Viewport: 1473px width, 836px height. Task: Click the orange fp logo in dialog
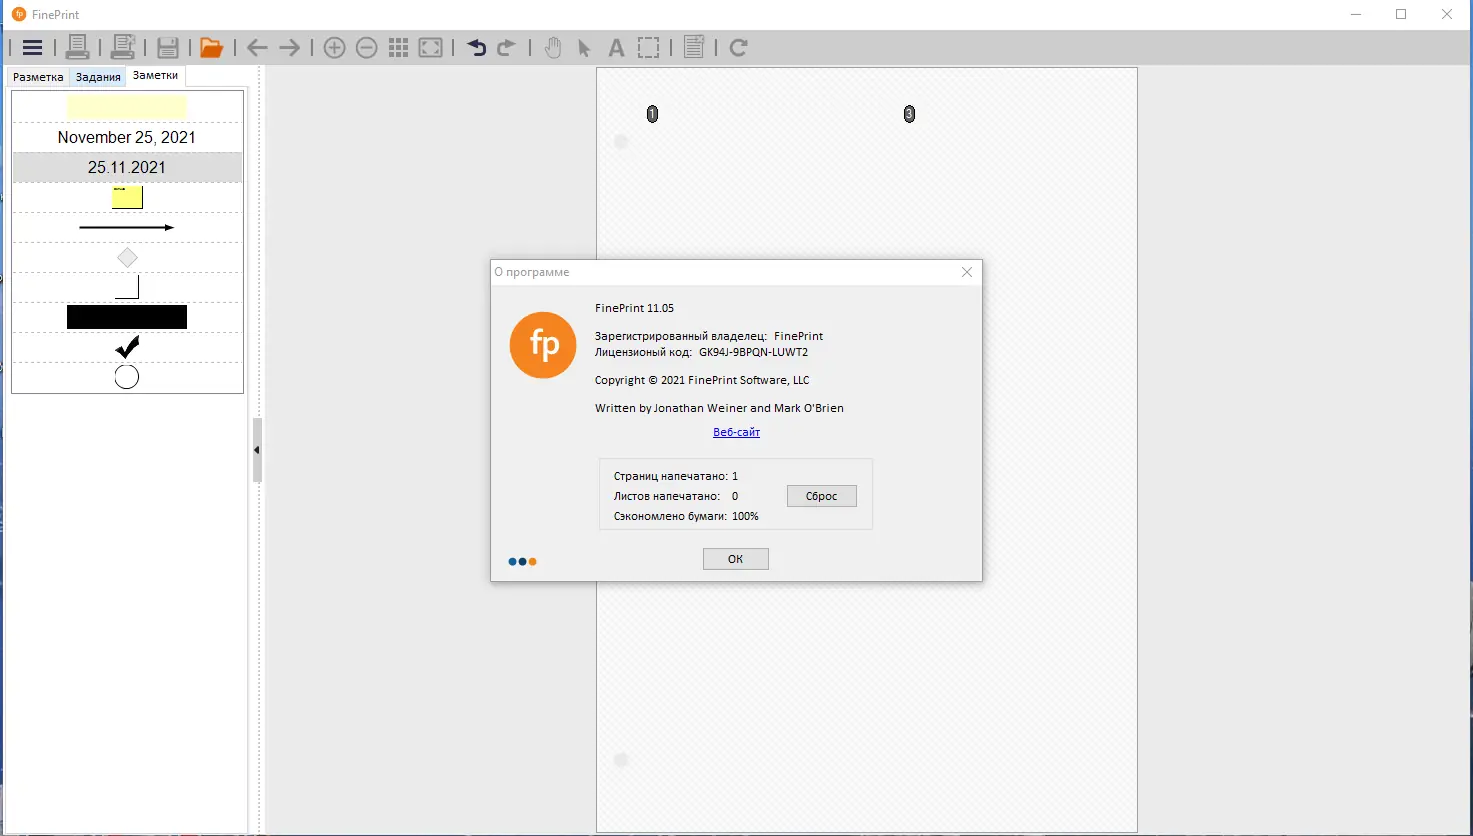coord(543,345)
